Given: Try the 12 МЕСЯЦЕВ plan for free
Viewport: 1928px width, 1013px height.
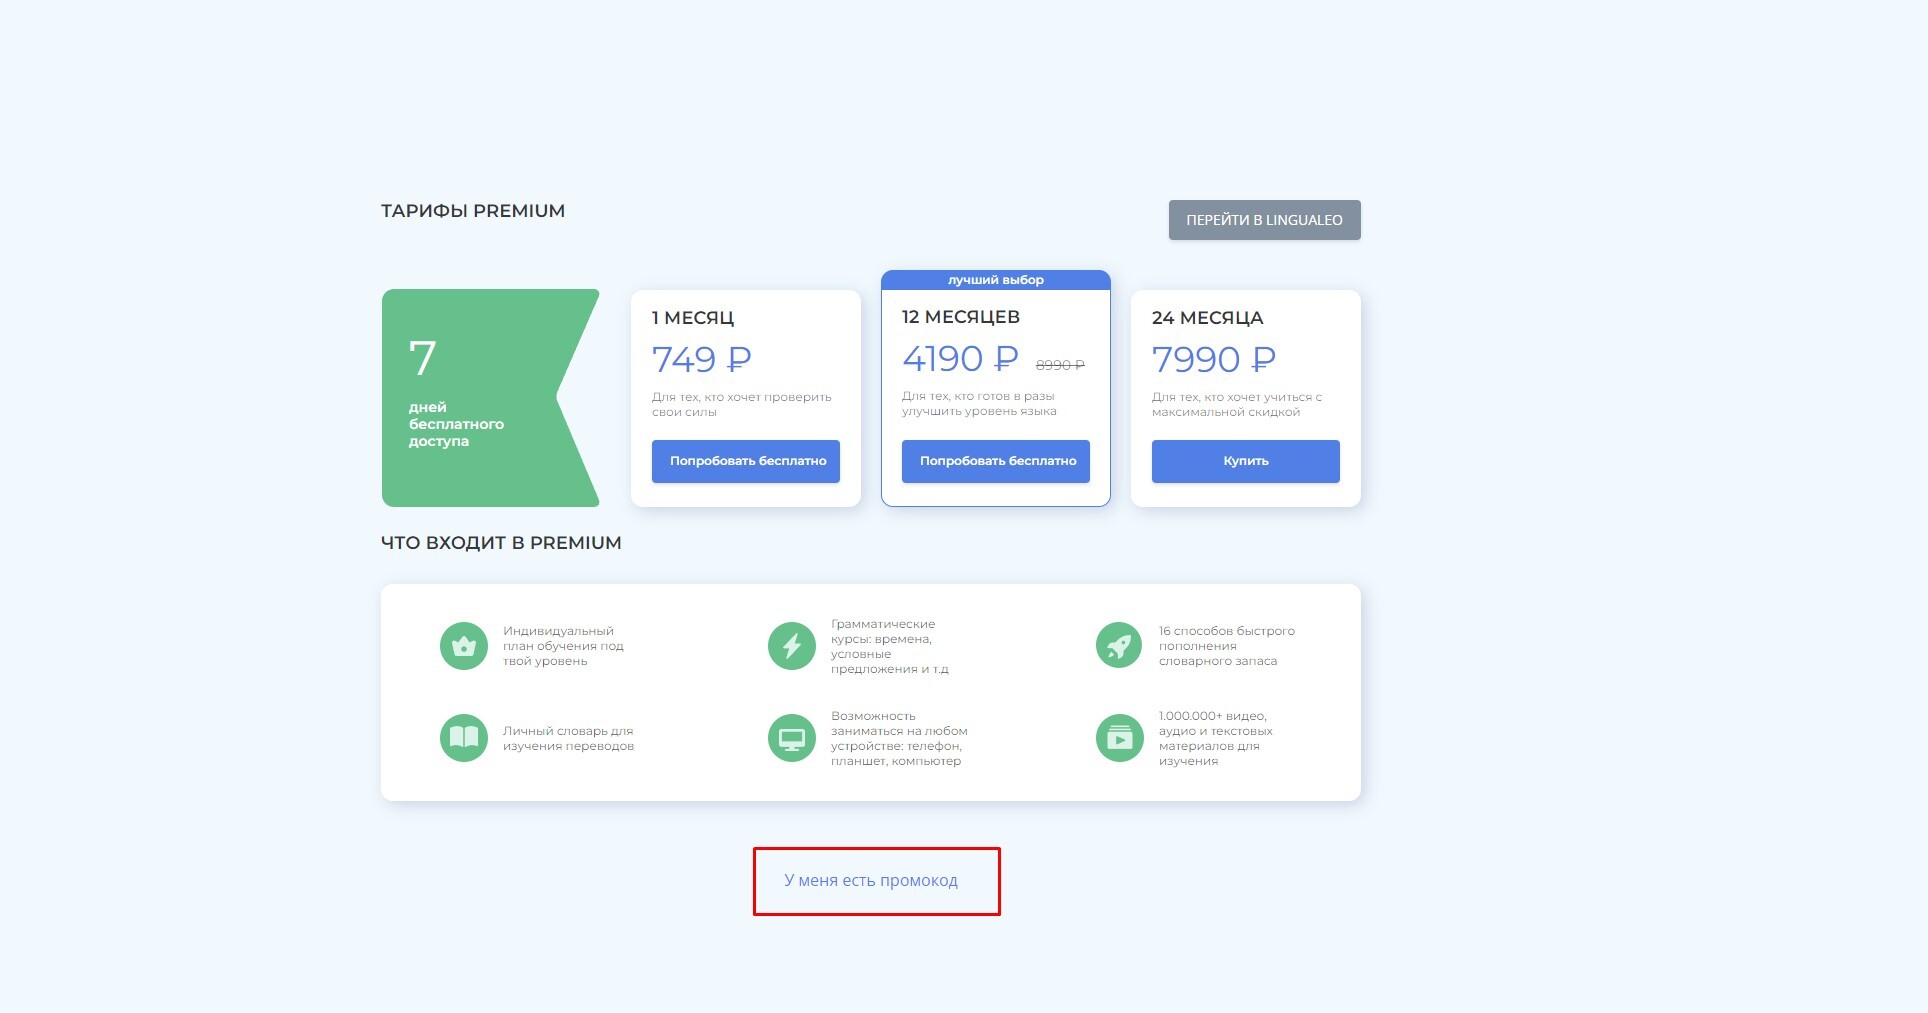Looking at the screenshot, I should pos(996,461).
